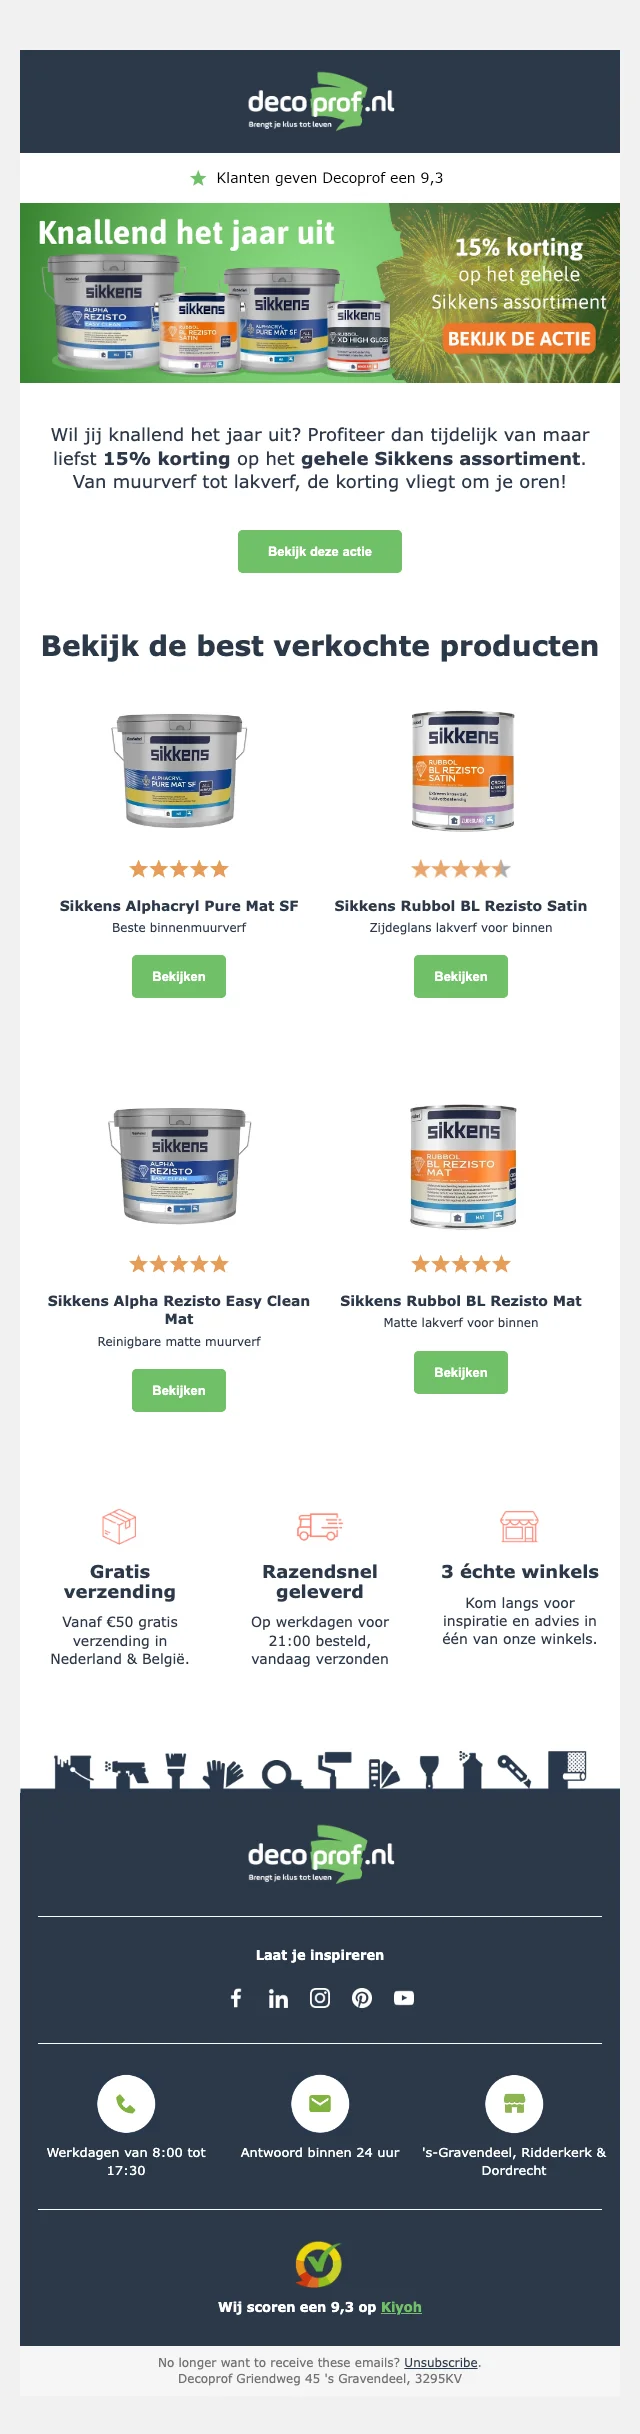Screen dimensions: 640x2434
Task: Click BEKIJK DE ACTIE on banner
Action: 519,339
